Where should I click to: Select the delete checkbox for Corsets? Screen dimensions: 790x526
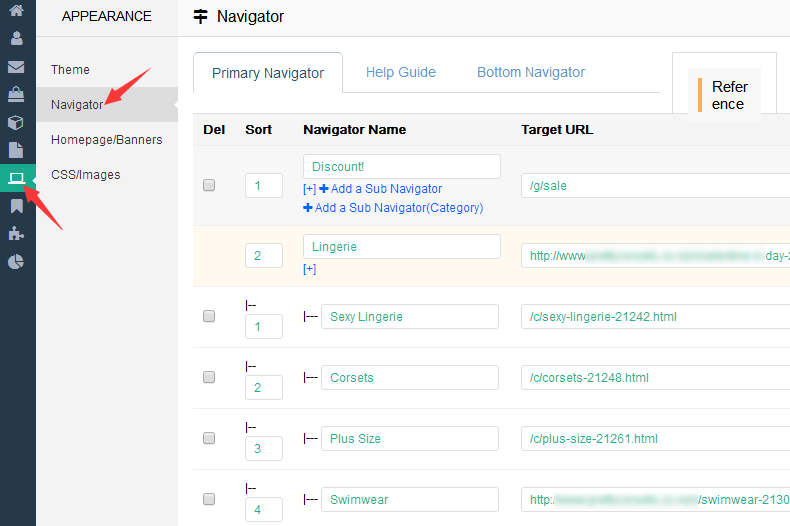[209, 377]
